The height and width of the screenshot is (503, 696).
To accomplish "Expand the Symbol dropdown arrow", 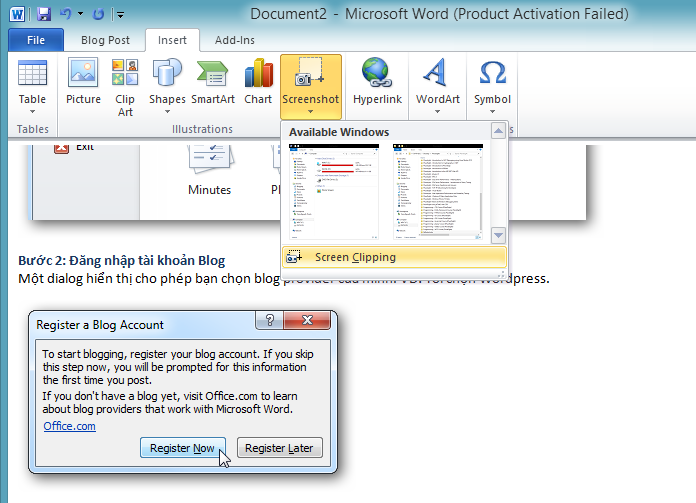I will (x=492, y=111).
